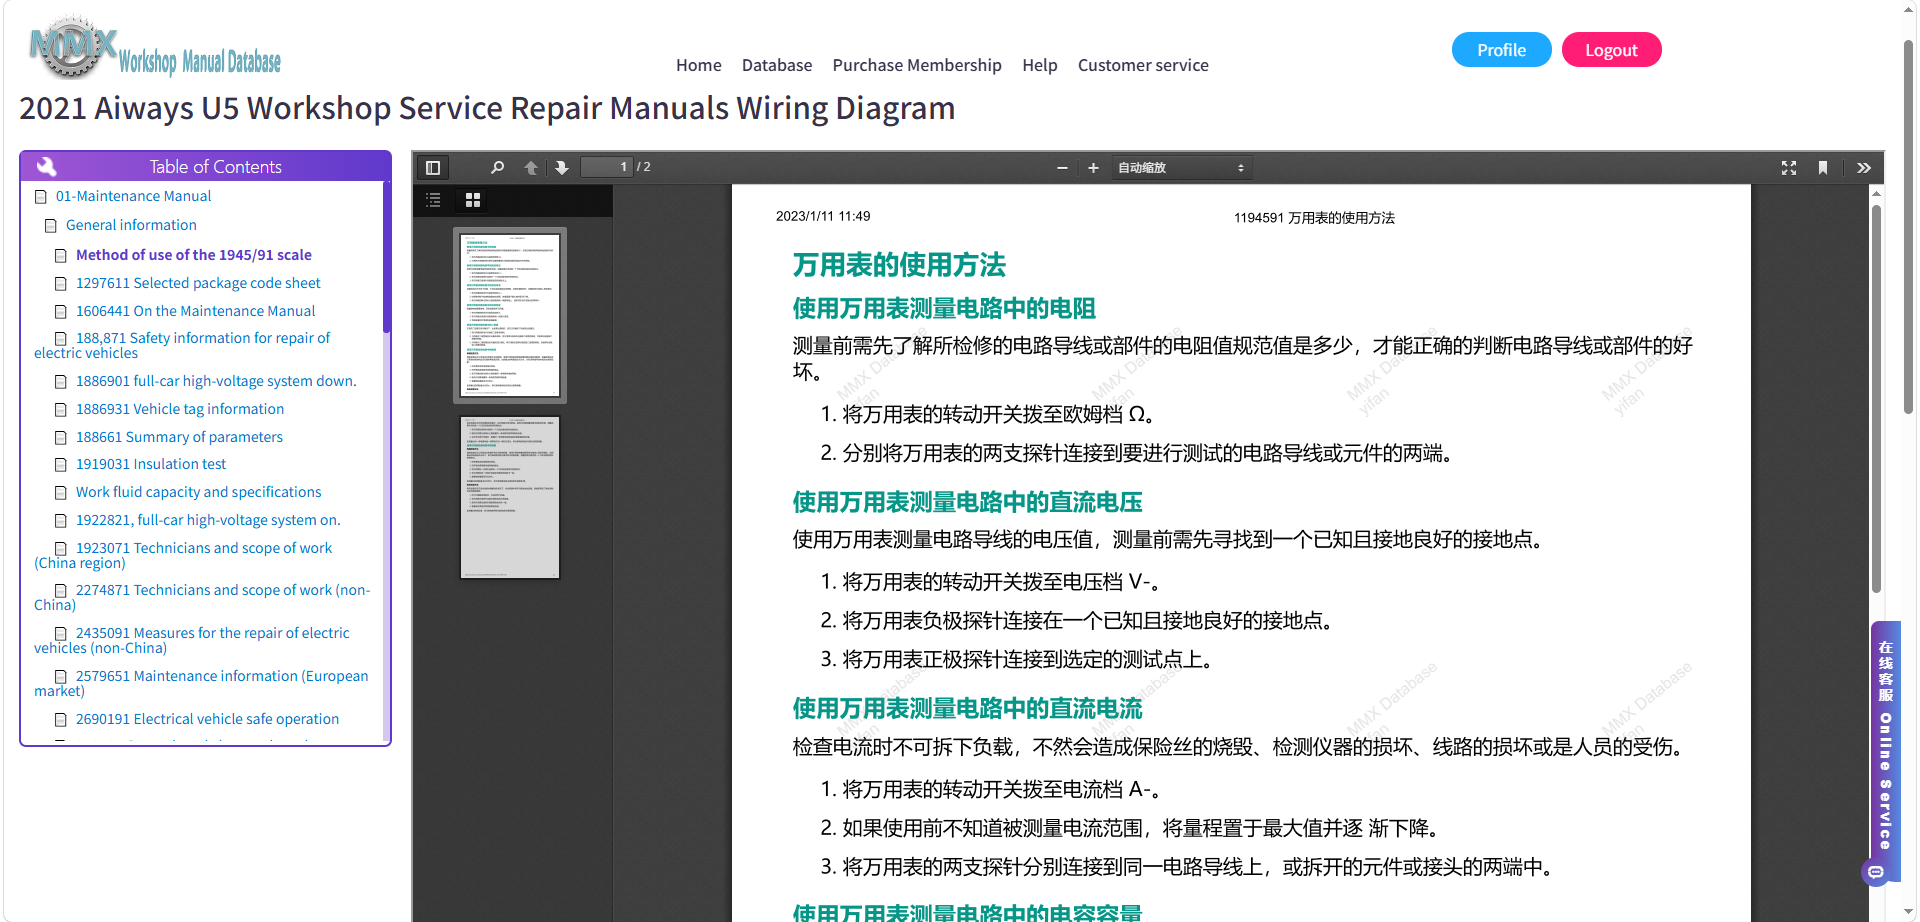Click the Logout button
This screenshot has height=922, width=1920.
tap(1612, 50)
